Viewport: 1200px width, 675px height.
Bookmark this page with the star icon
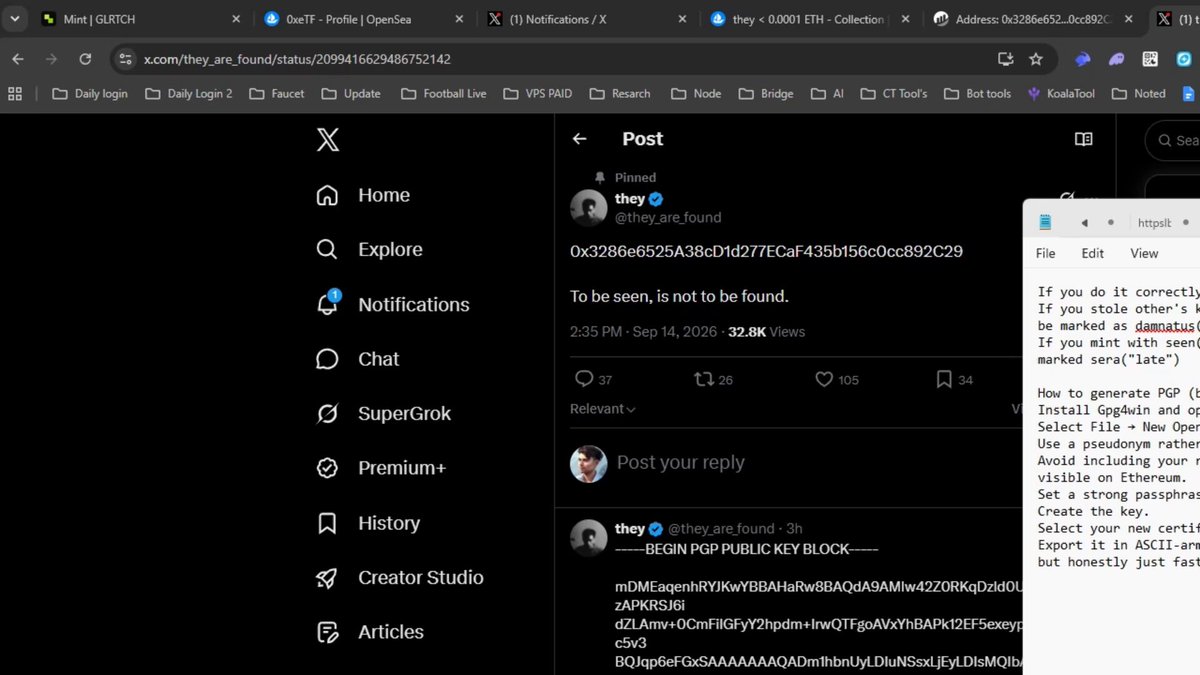(1036, 59)
